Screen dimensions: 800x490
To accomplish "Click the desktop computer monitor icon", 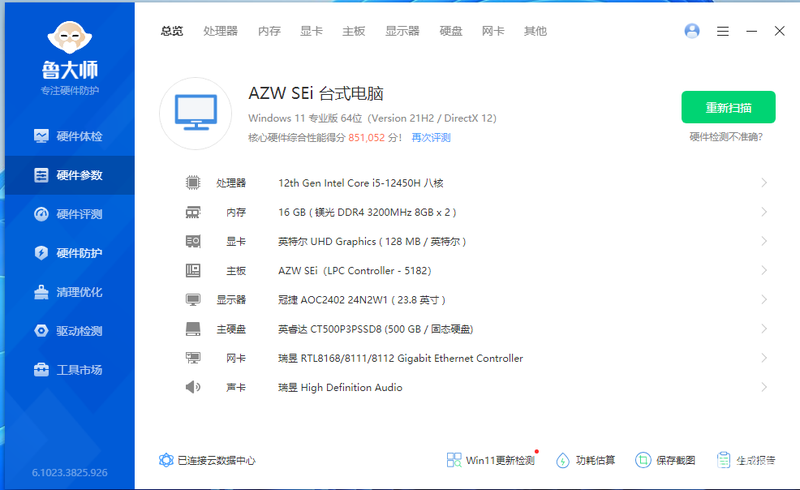I will (x=196, y=113).
